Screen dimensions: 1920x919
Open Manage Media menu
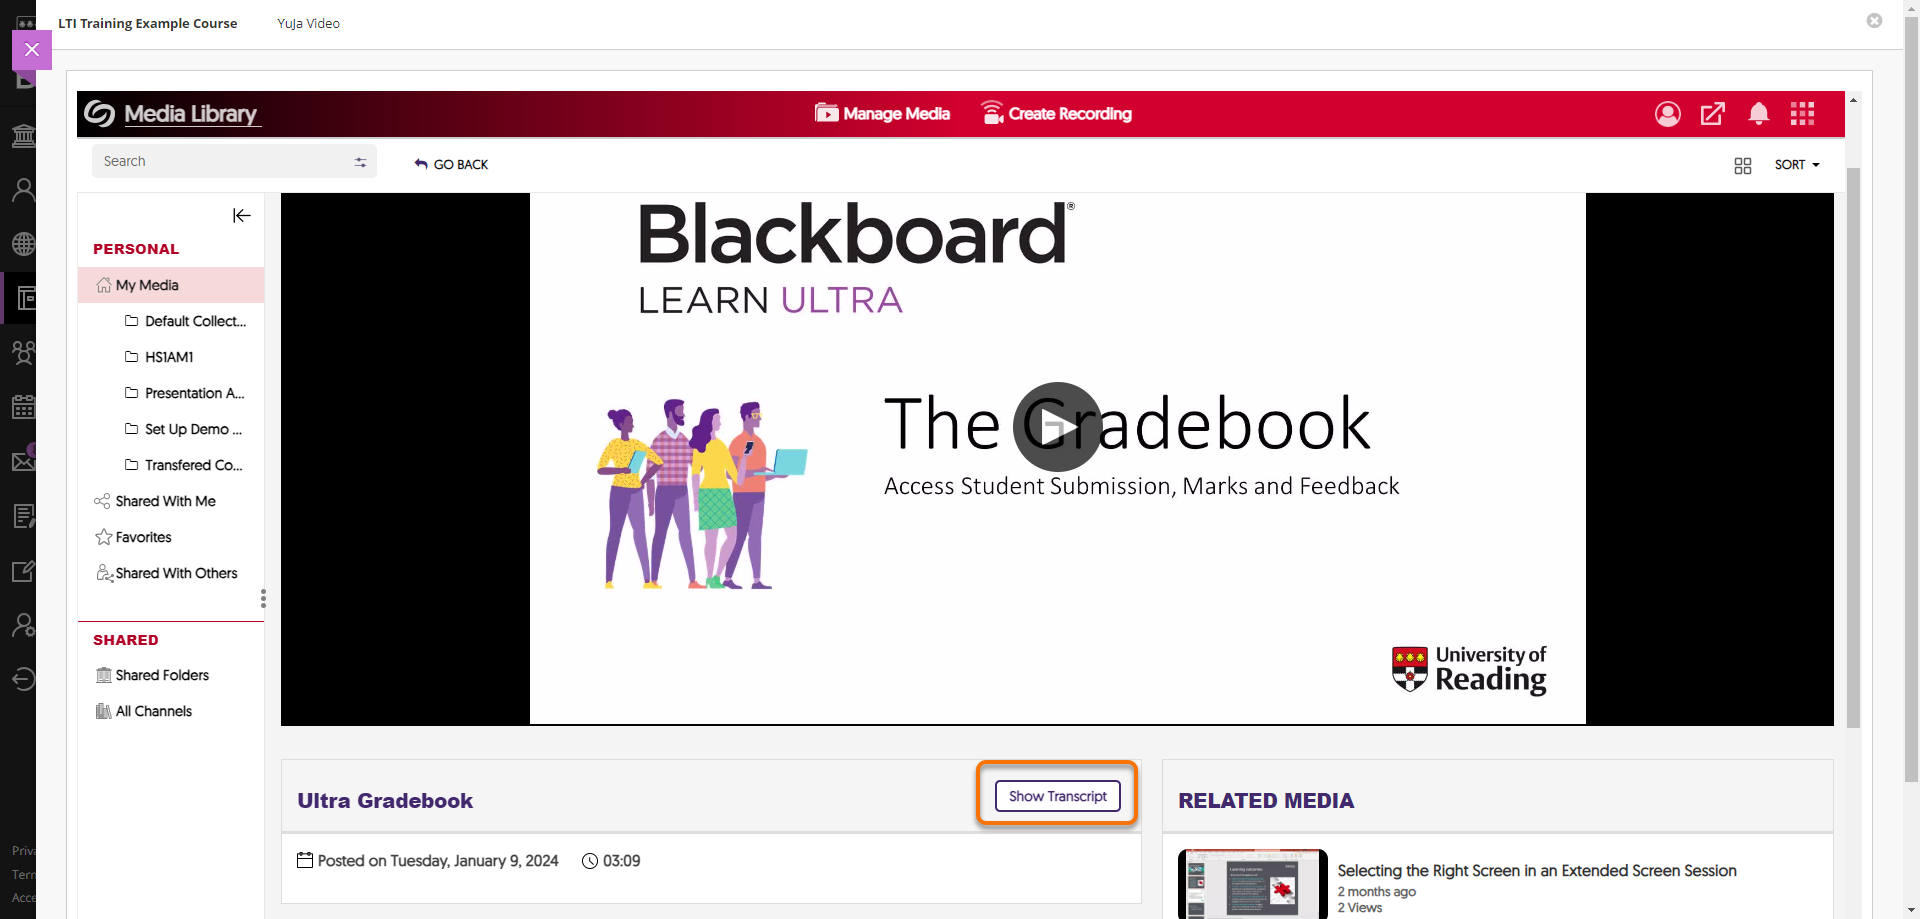882,114
